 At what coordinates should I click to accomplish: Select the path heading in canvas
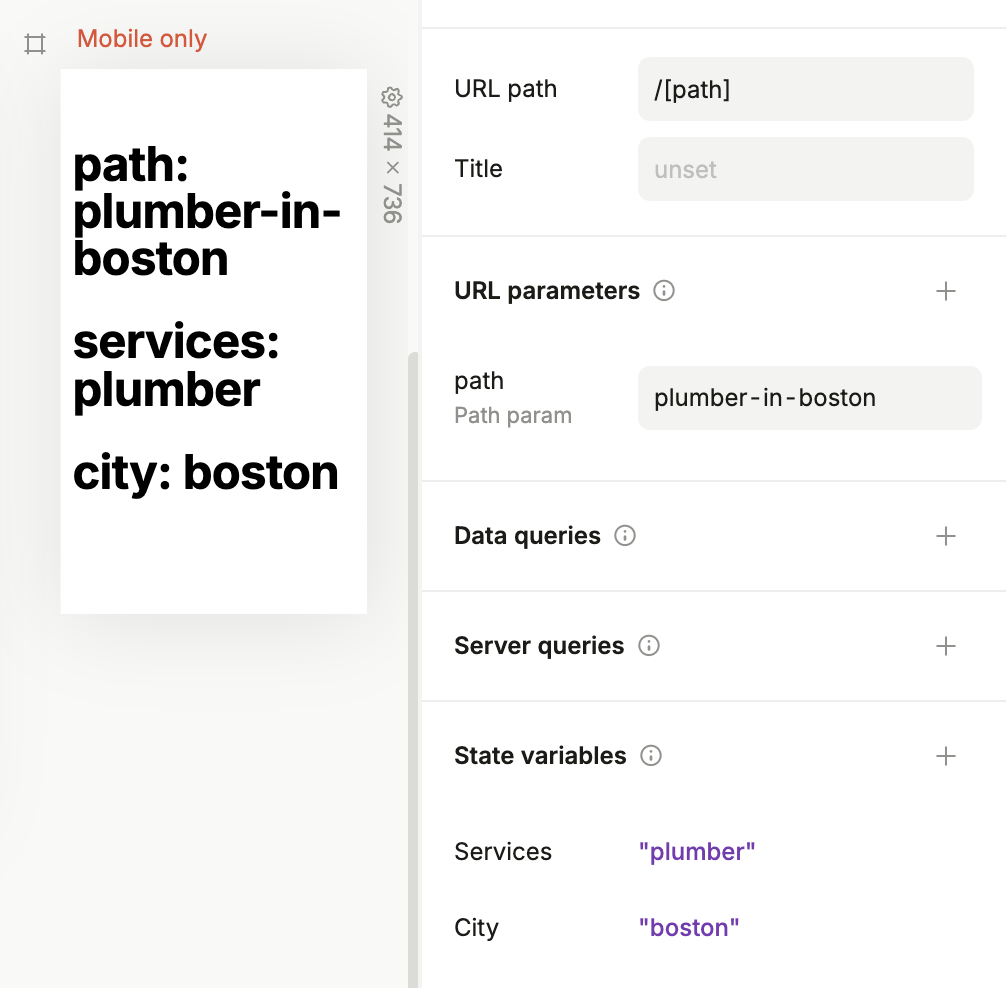[206, 211]
